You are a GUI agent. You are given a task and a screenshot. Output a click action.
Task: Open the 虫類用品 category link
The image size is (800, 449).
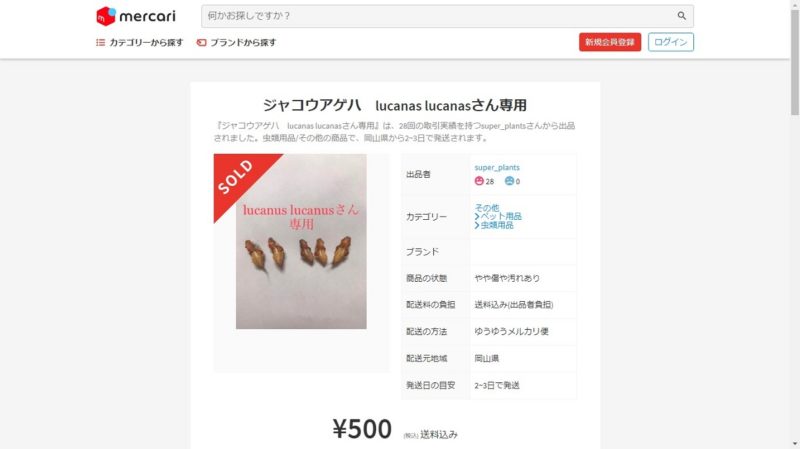pyautogui.click(x=497, y=225)
